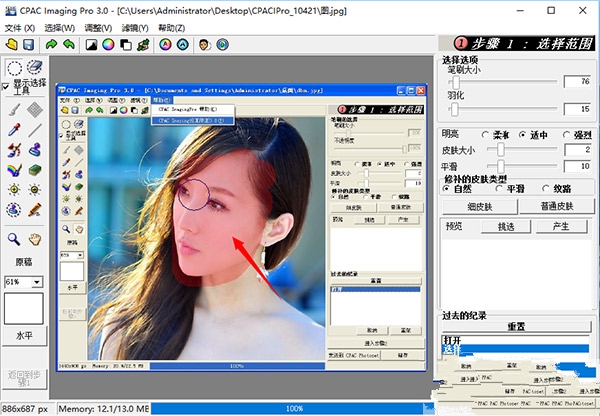This screenshot has height=416, width=600.
Task: Adjust the 羽化 feather slider handle
Action: [x=454, y=110]
